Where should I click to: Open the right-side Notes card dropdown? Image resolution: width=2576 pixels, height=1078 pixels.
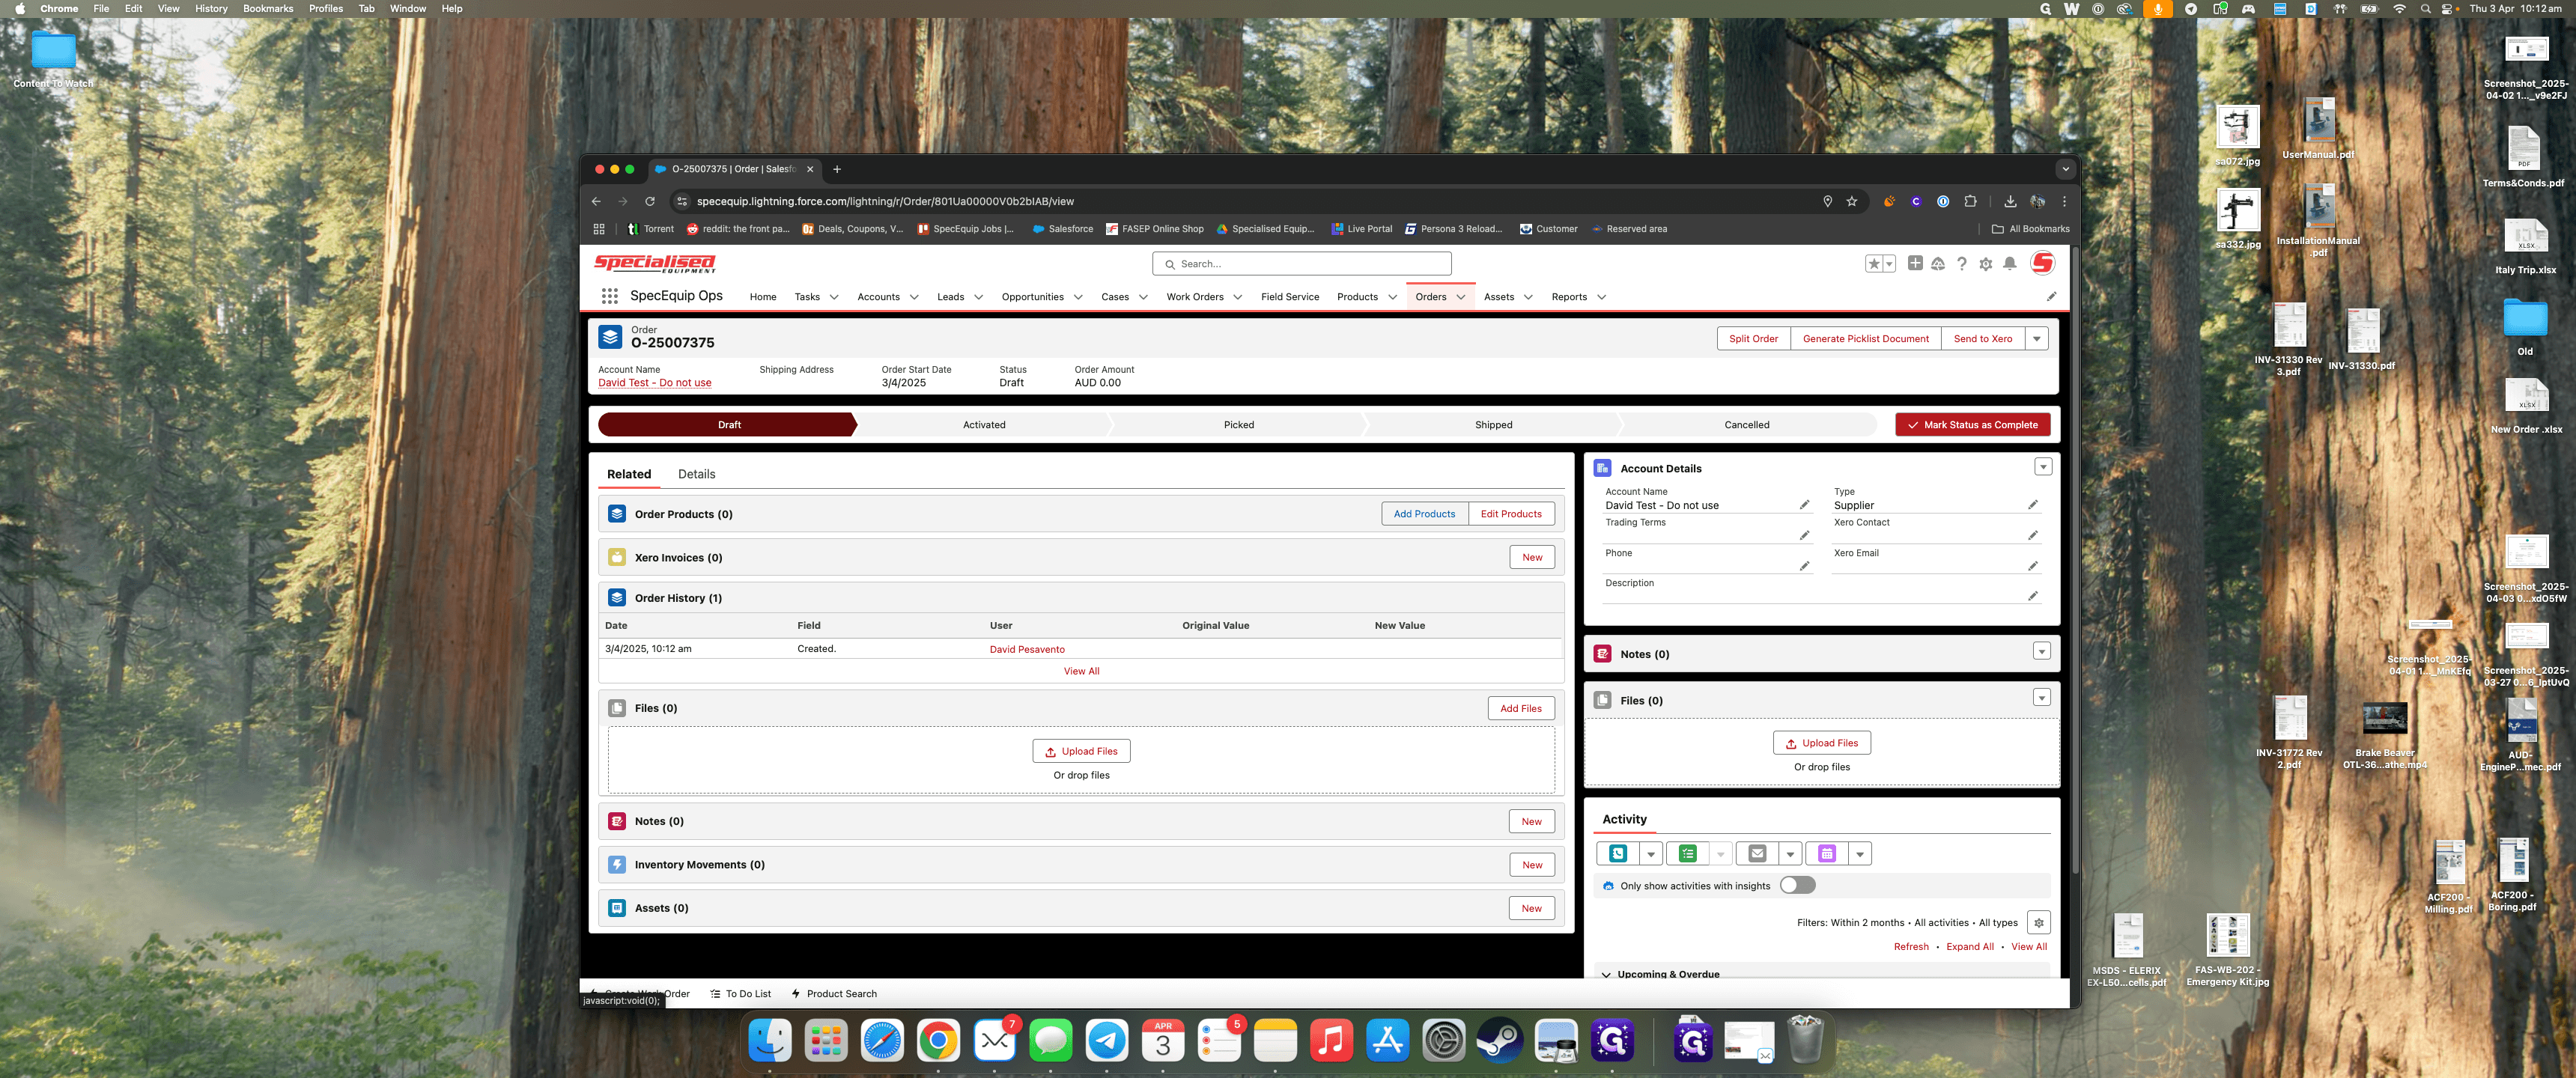click(x=2042, y=651)
